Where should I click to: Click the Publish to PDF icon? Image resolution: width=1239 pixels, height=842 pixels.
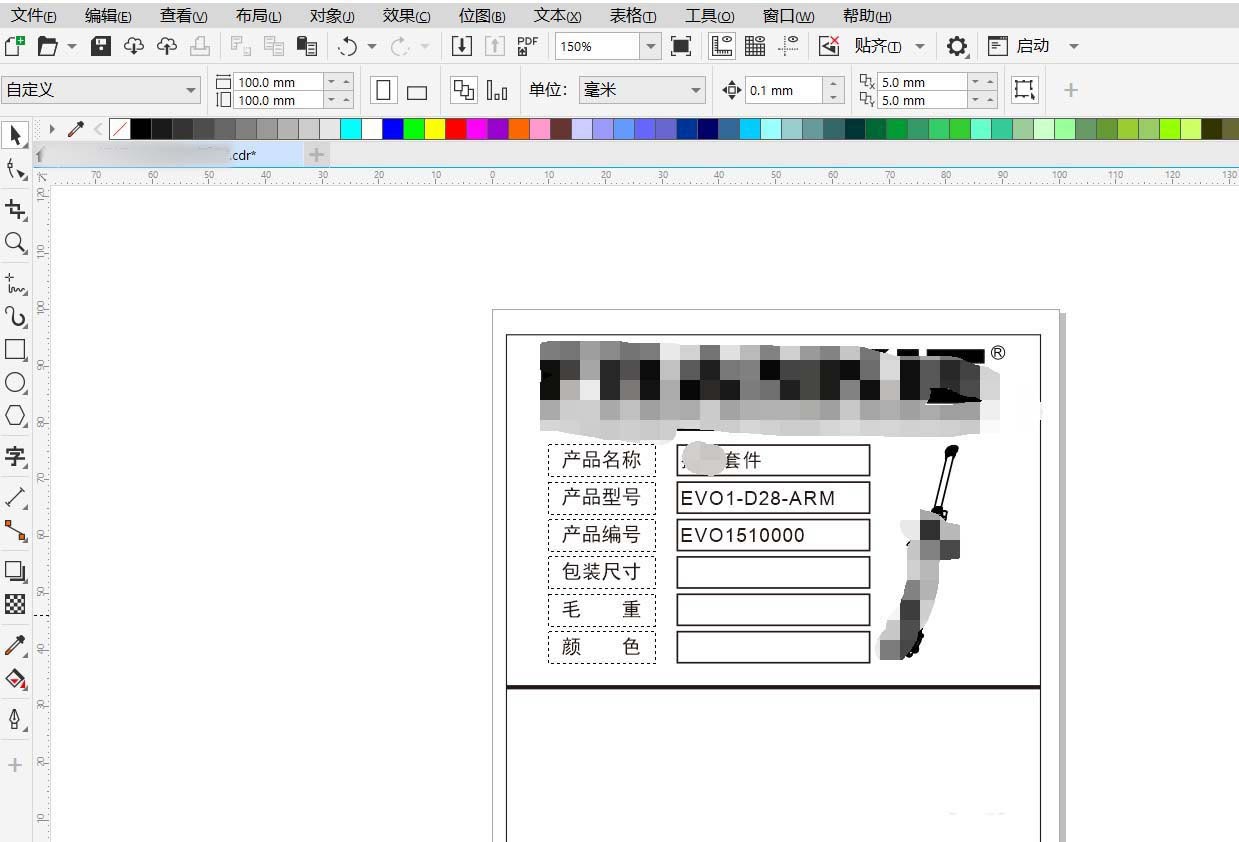click(527, 45)
